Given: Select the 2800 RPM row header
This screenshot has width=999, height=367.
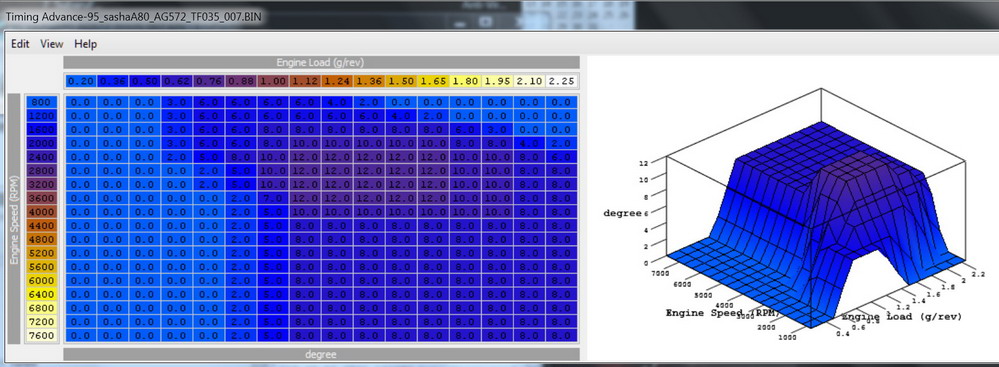Looking at the screenshot, I should tap(41, 171).
